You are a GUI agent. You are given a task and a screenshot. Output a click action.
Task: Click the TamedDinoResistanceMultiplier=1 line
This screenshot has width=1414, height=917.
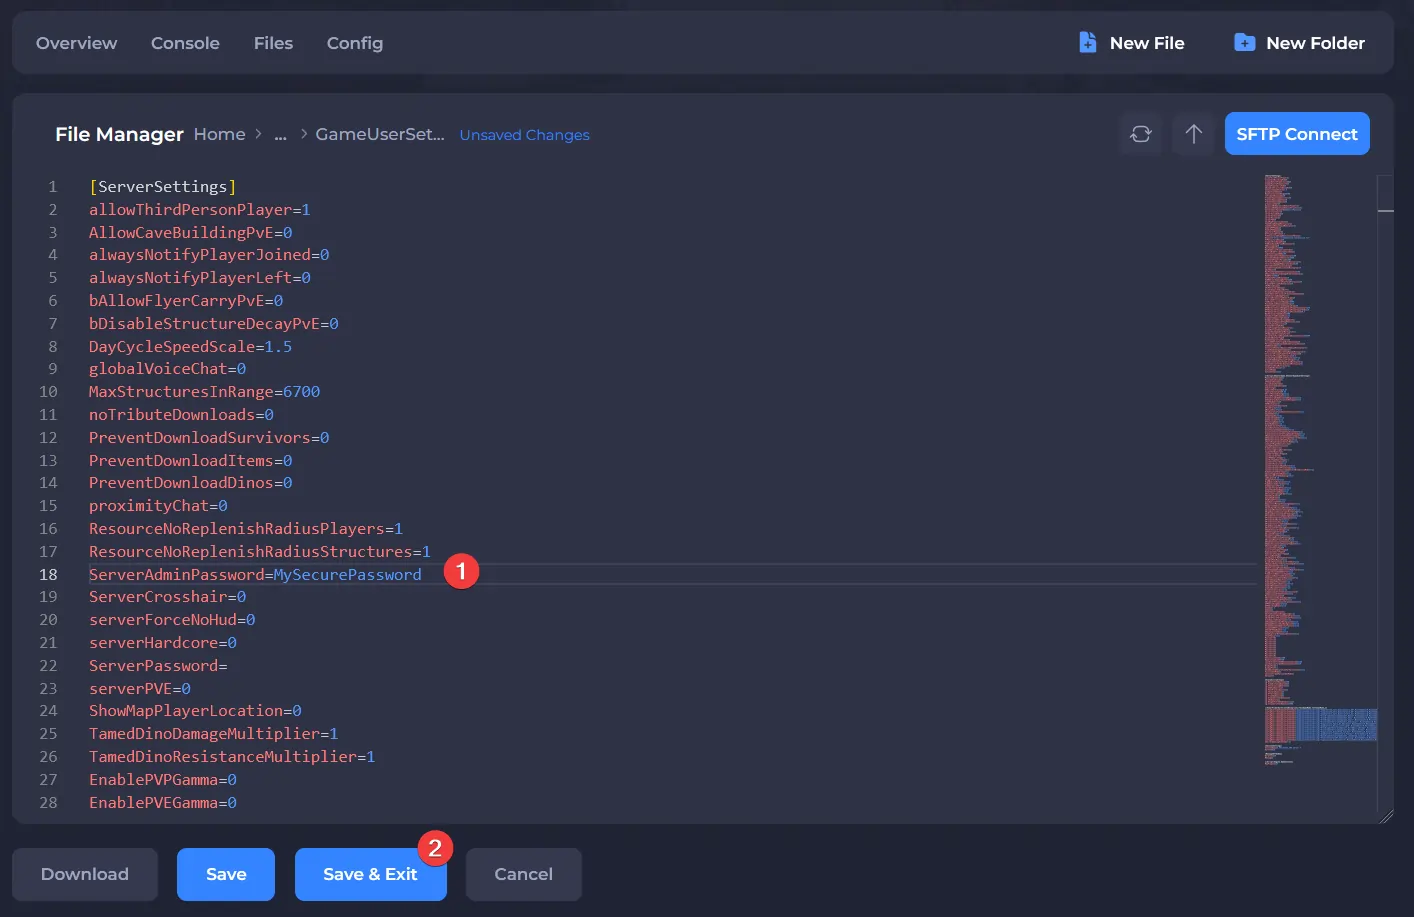point(232,757)
